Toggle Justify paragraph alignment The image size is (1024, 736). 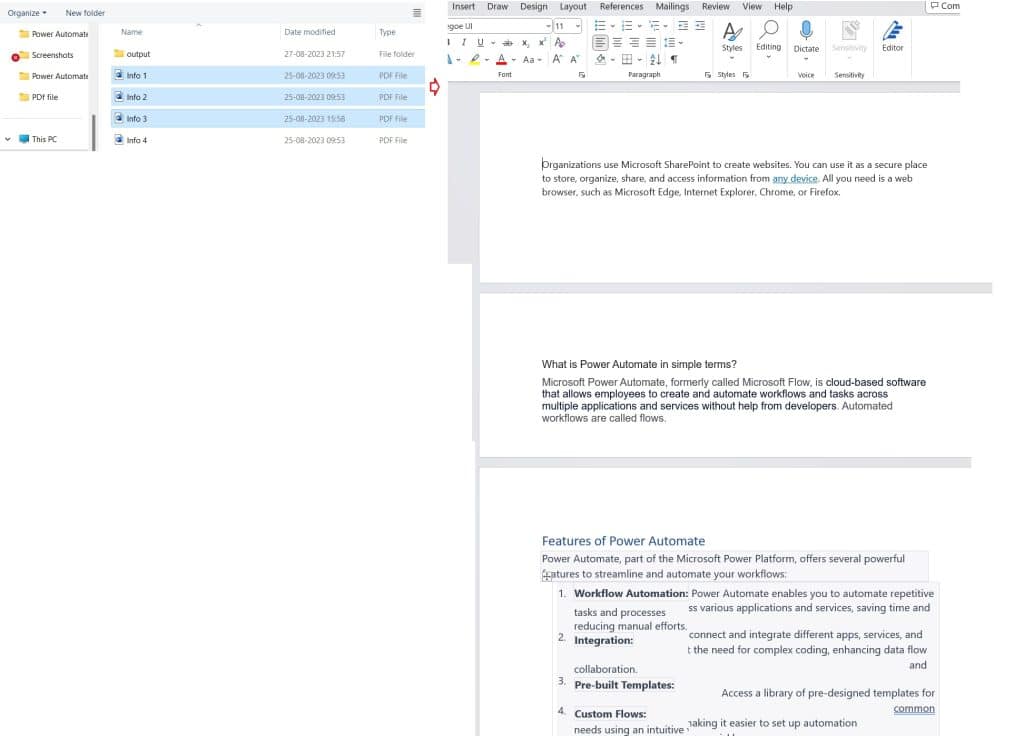(651, 42)
